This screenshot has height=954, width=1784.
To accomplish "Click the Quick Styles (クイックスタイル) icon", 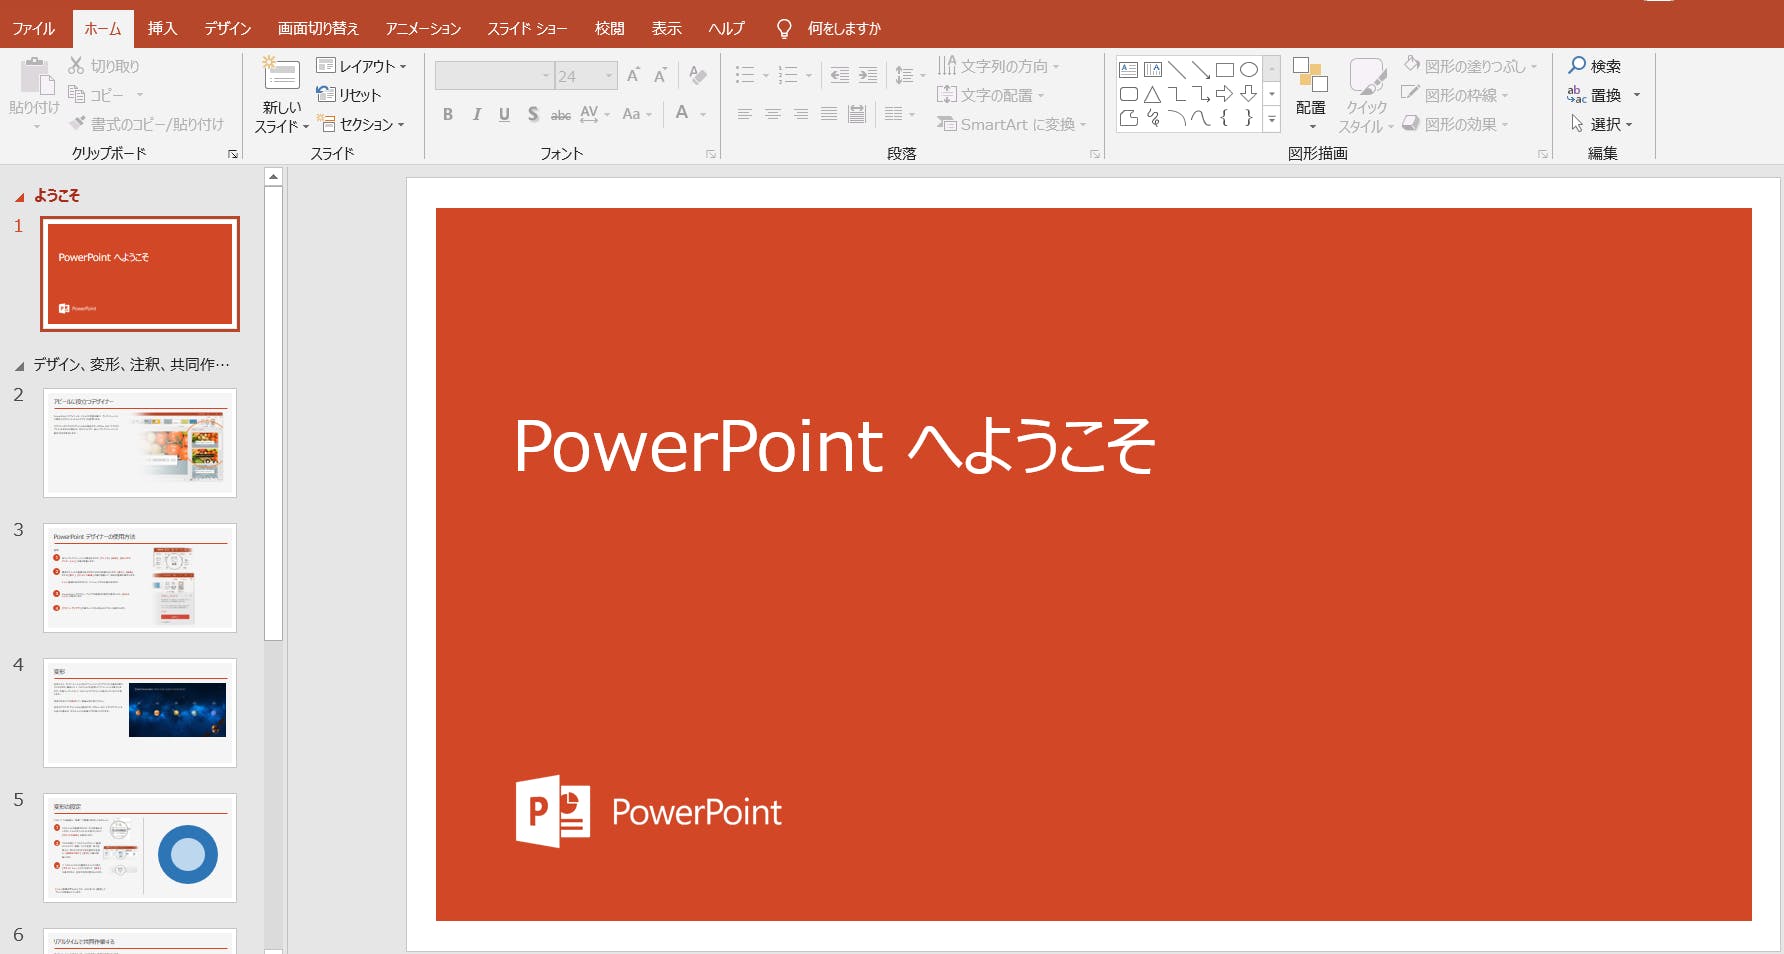I will 1366,77.
